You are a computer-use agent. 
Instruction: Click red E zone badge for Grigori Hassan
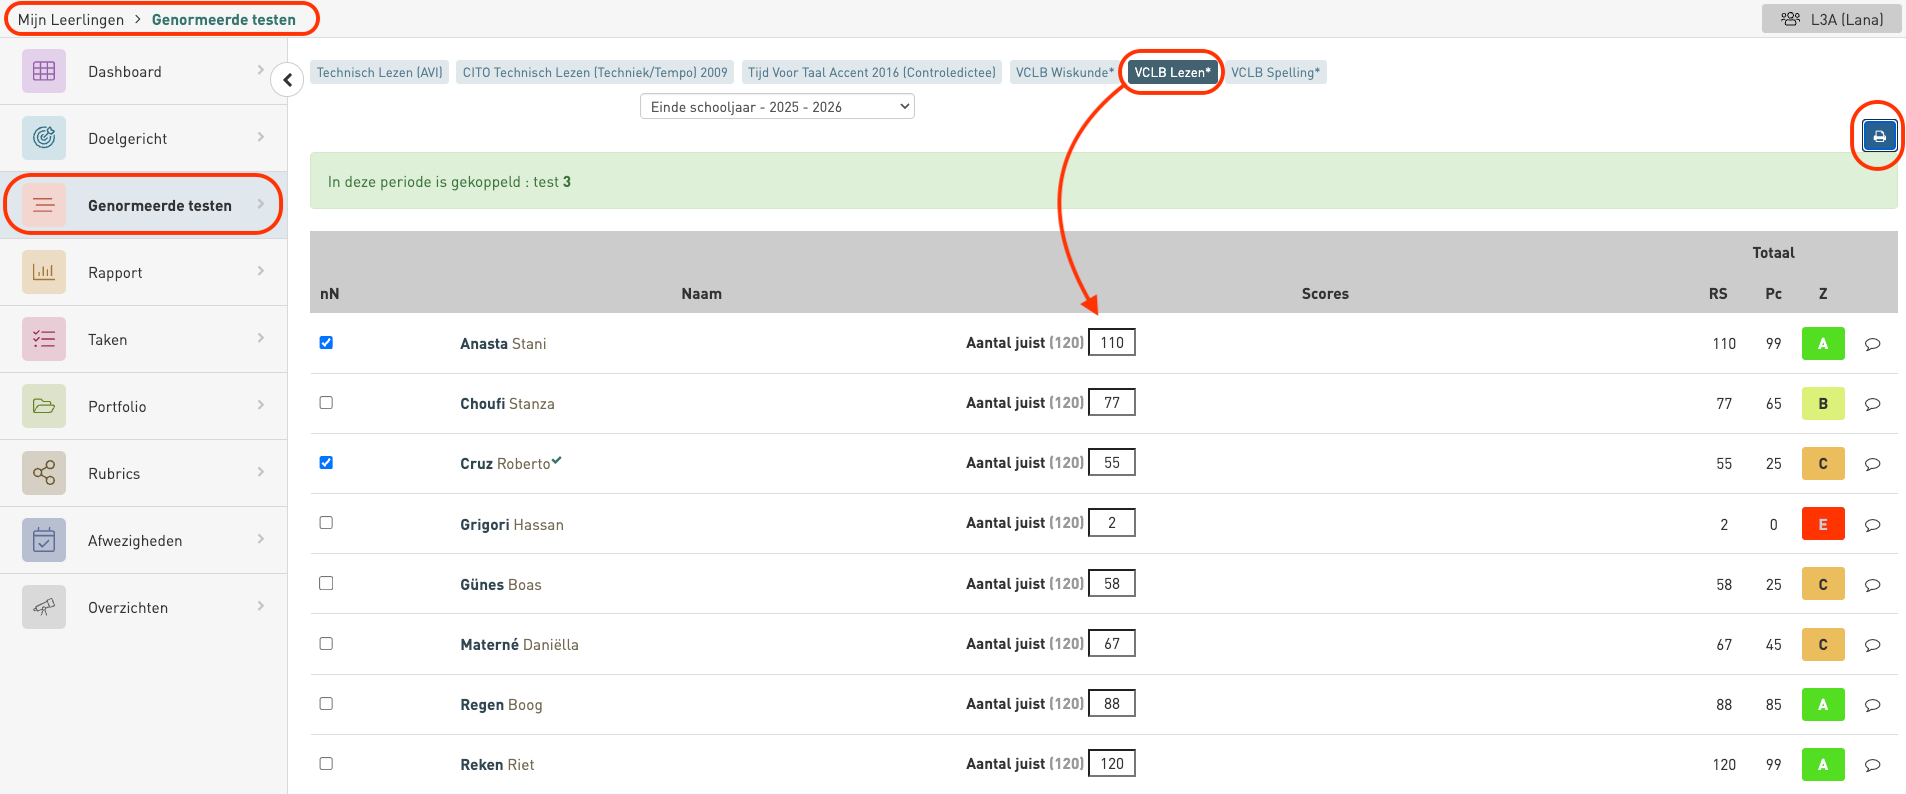1823,524
